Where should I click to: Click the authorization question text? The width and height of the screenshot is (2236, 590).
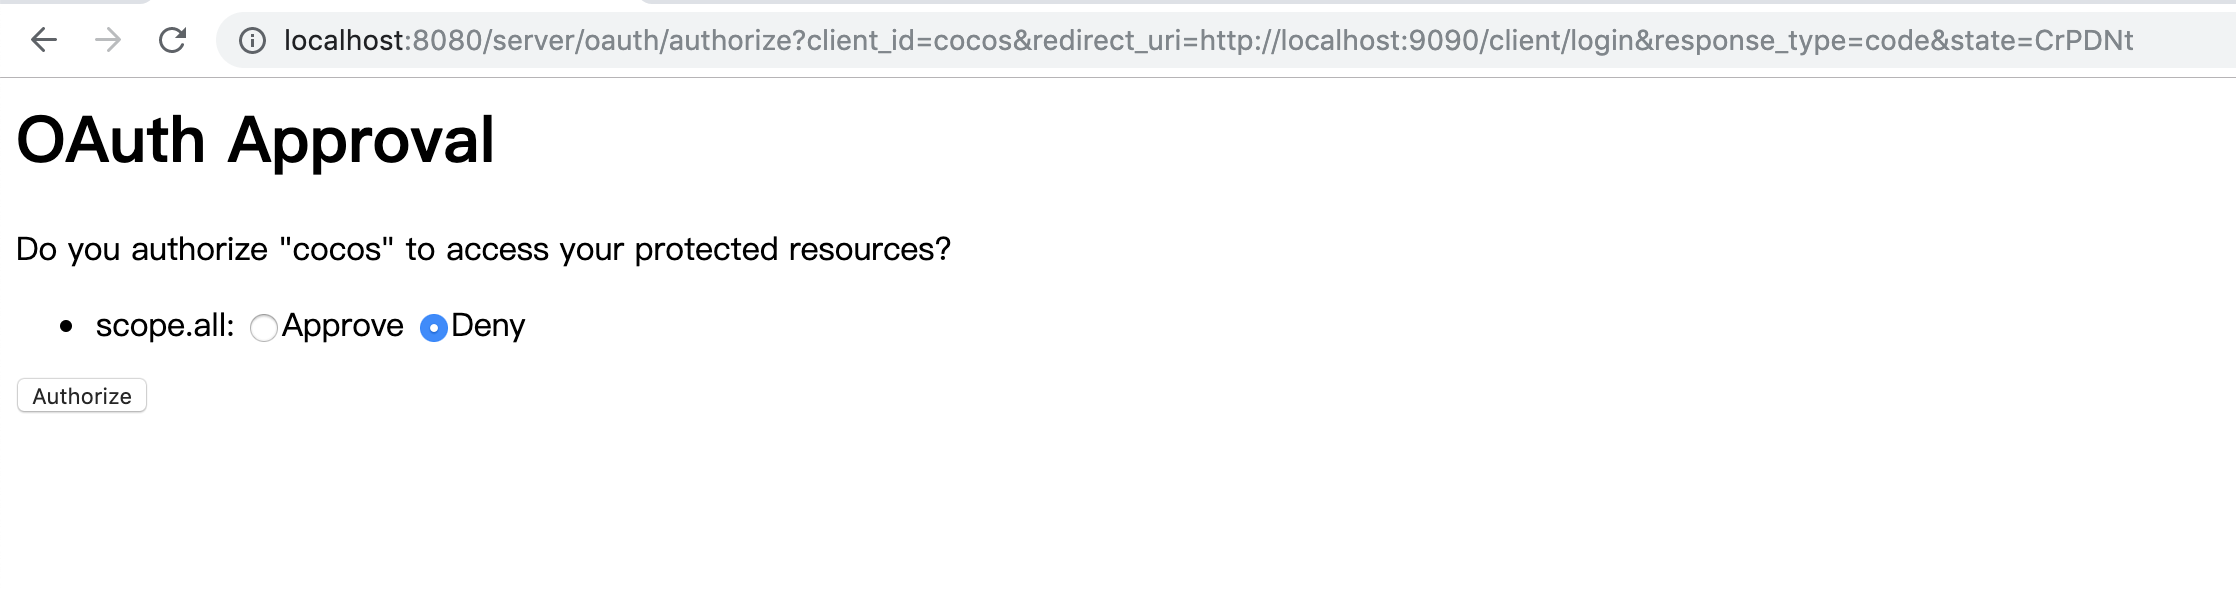coord(483,249)
